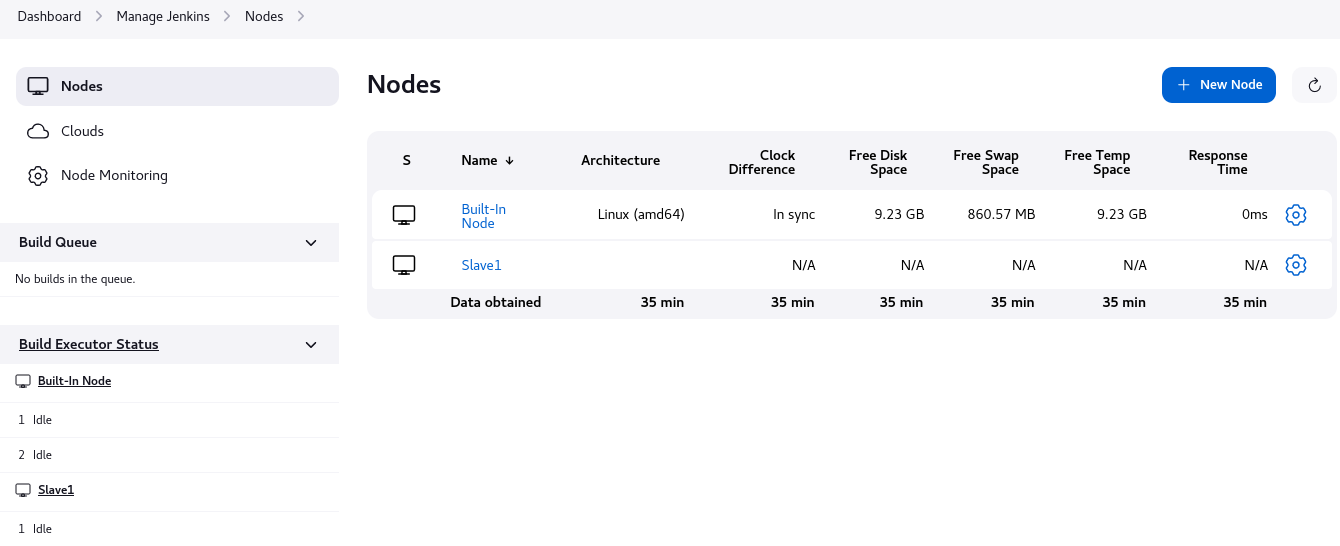
Task: Sort by Free Disk Space header
Action: click(878, 162)
